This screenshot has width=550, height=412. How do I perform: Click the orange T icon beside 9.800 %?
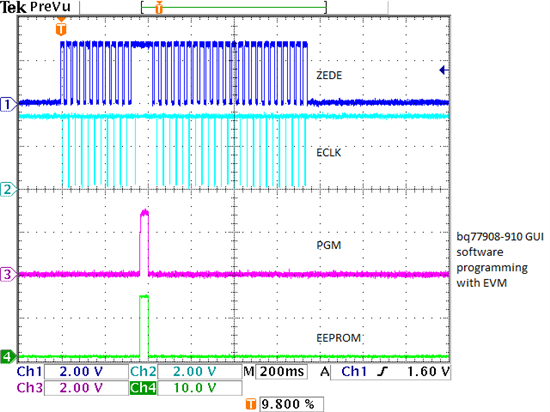[x=250, y=404]
